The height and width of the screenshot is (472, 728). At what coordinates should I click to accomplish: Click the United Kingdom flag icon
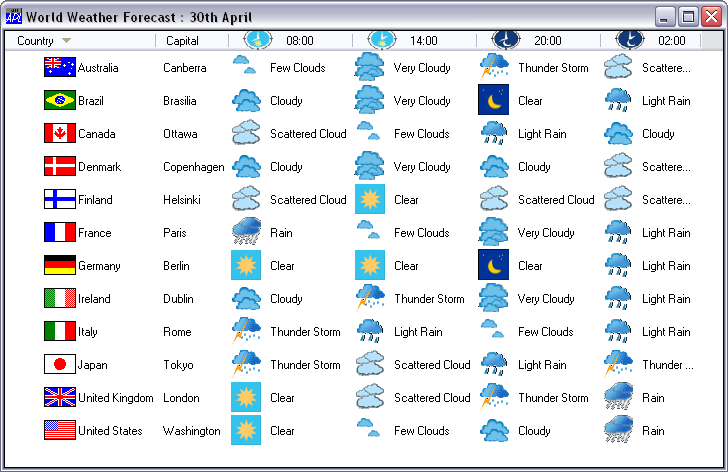[60, 397]
